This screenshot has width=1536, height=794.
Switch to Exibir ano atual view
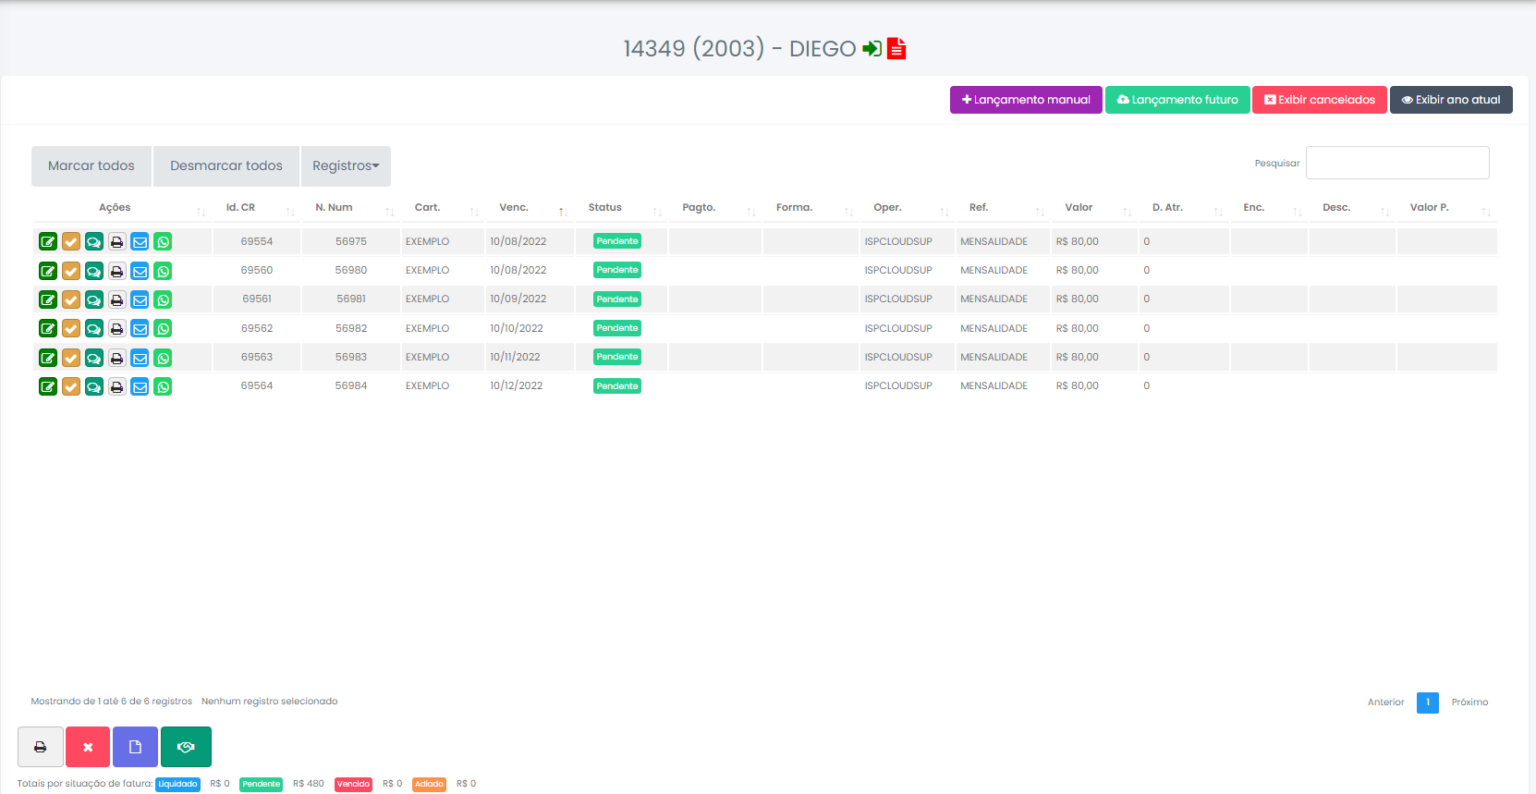point(1451,100)
